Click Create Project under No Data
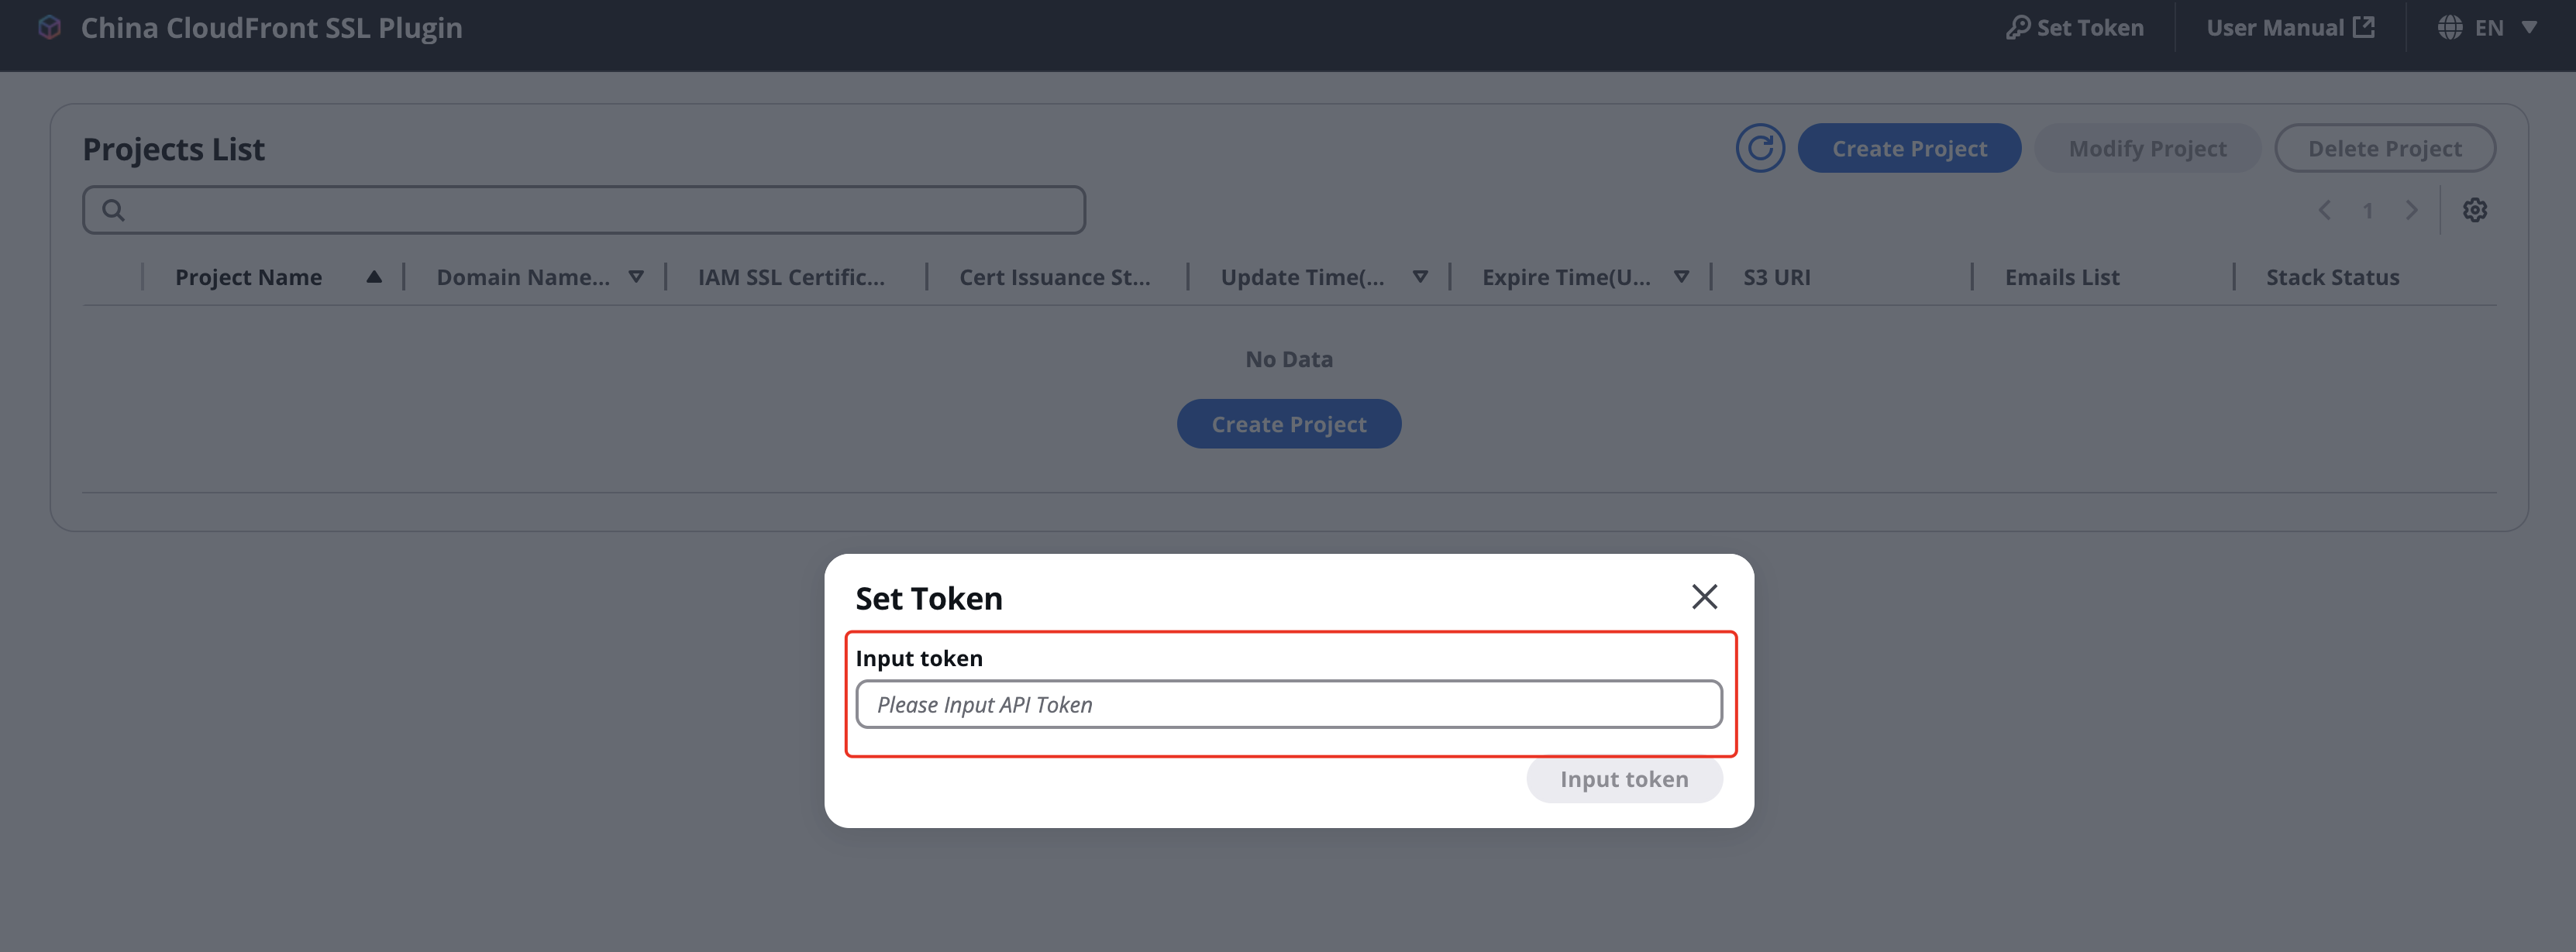 [x=1288, y=424]
